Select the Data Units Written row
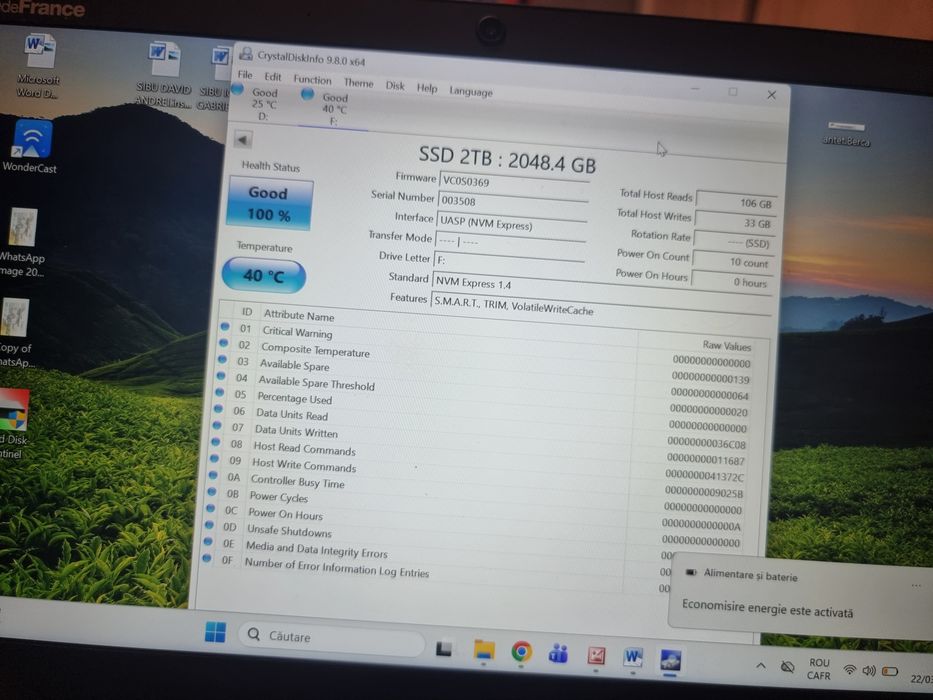933x700 pixels. (x=478, y=442)
